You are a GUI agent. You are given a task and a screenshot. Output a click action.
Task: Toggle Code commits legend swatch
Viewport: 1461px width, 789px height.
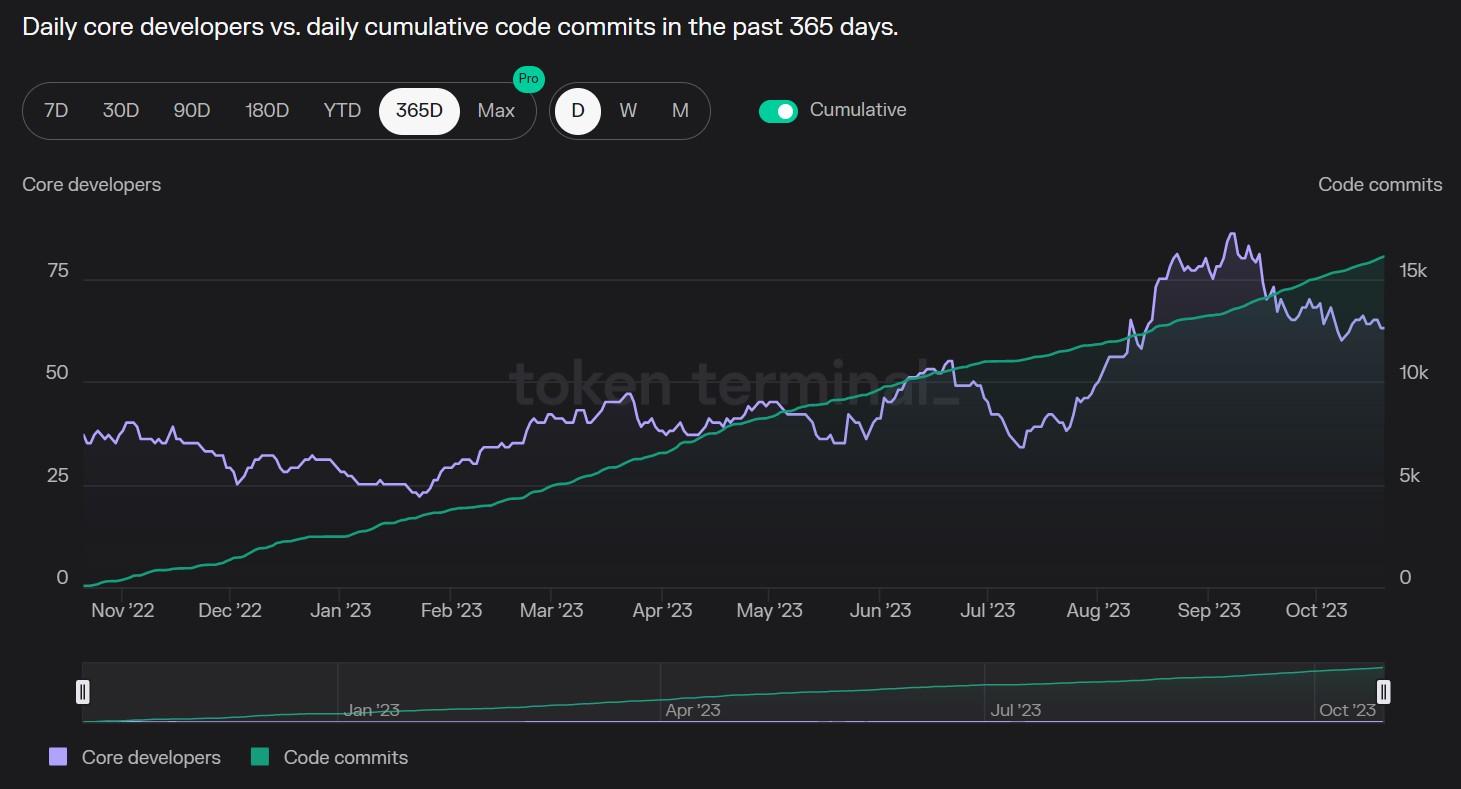260,757
